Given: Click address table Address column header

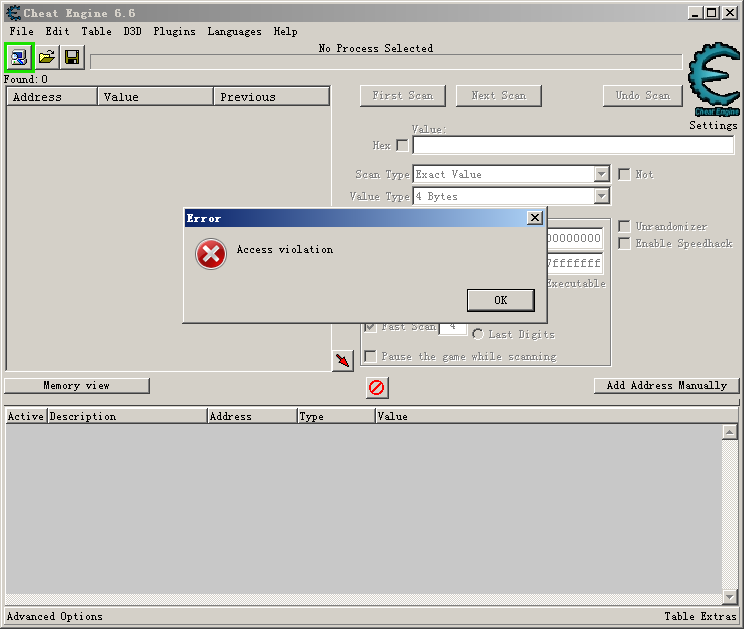Looking at the screenshot, I should tap(252, 416).
